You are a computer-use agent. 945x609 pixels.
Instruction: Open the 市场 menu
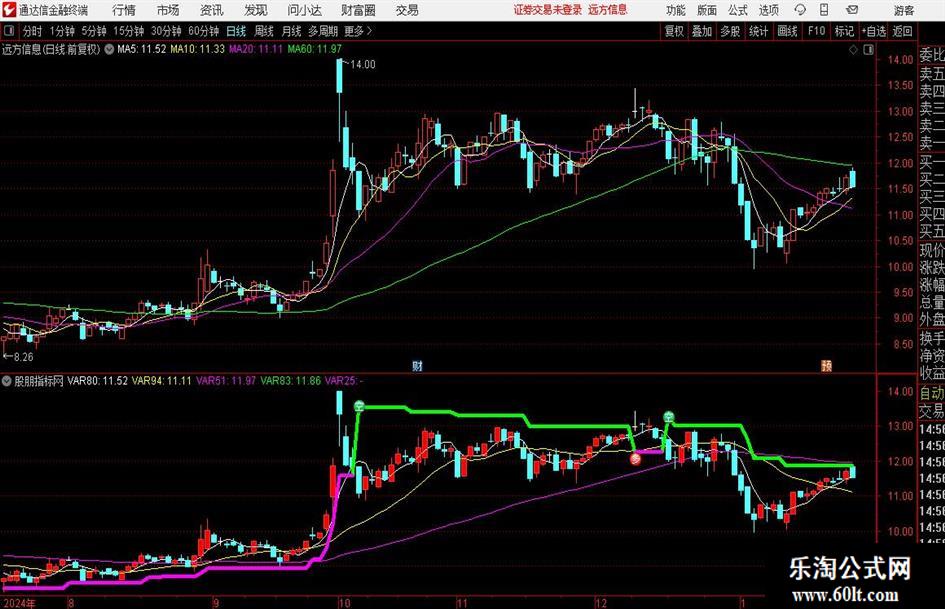pyautogui.click(x=168, y=10)
